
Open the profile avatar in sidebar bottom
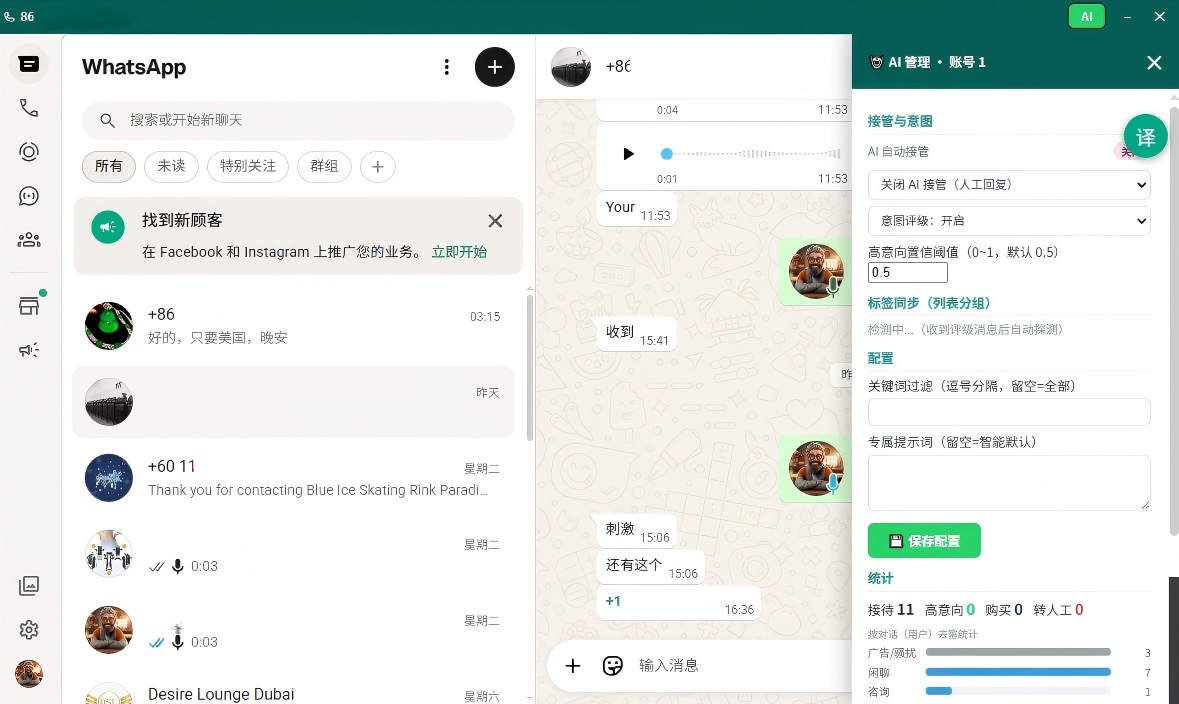coord(29,673)
